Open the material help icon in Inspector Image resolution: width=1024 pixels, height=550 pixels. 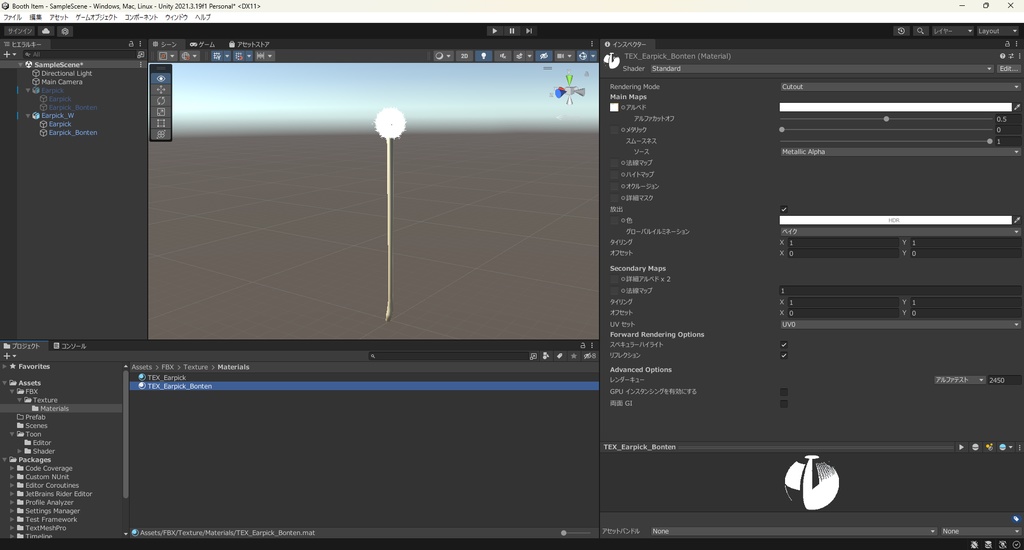[x=1002, y=56]
